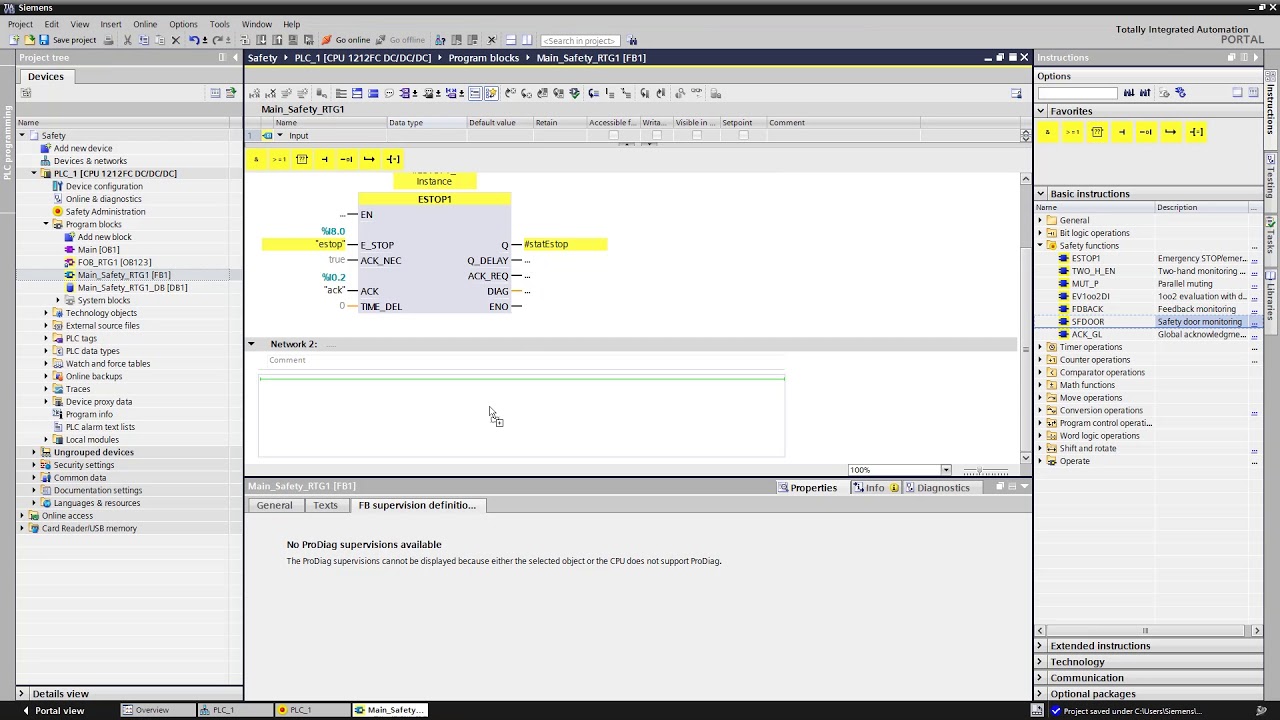This screenshot has width=1280, height=720.
Task: Click the OR (>=1) favorite in editor bar
Action: pyautogui.click(x=279, y=159)
